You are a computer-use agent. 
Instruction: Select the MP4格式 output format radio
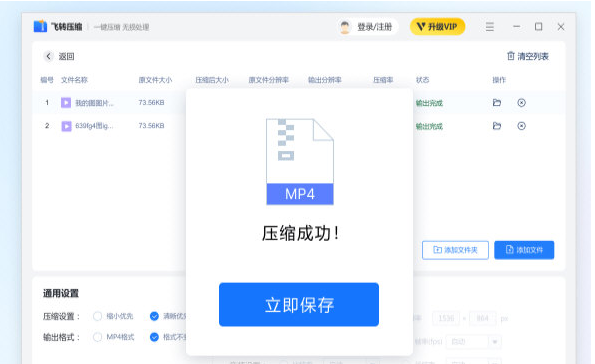98,337
